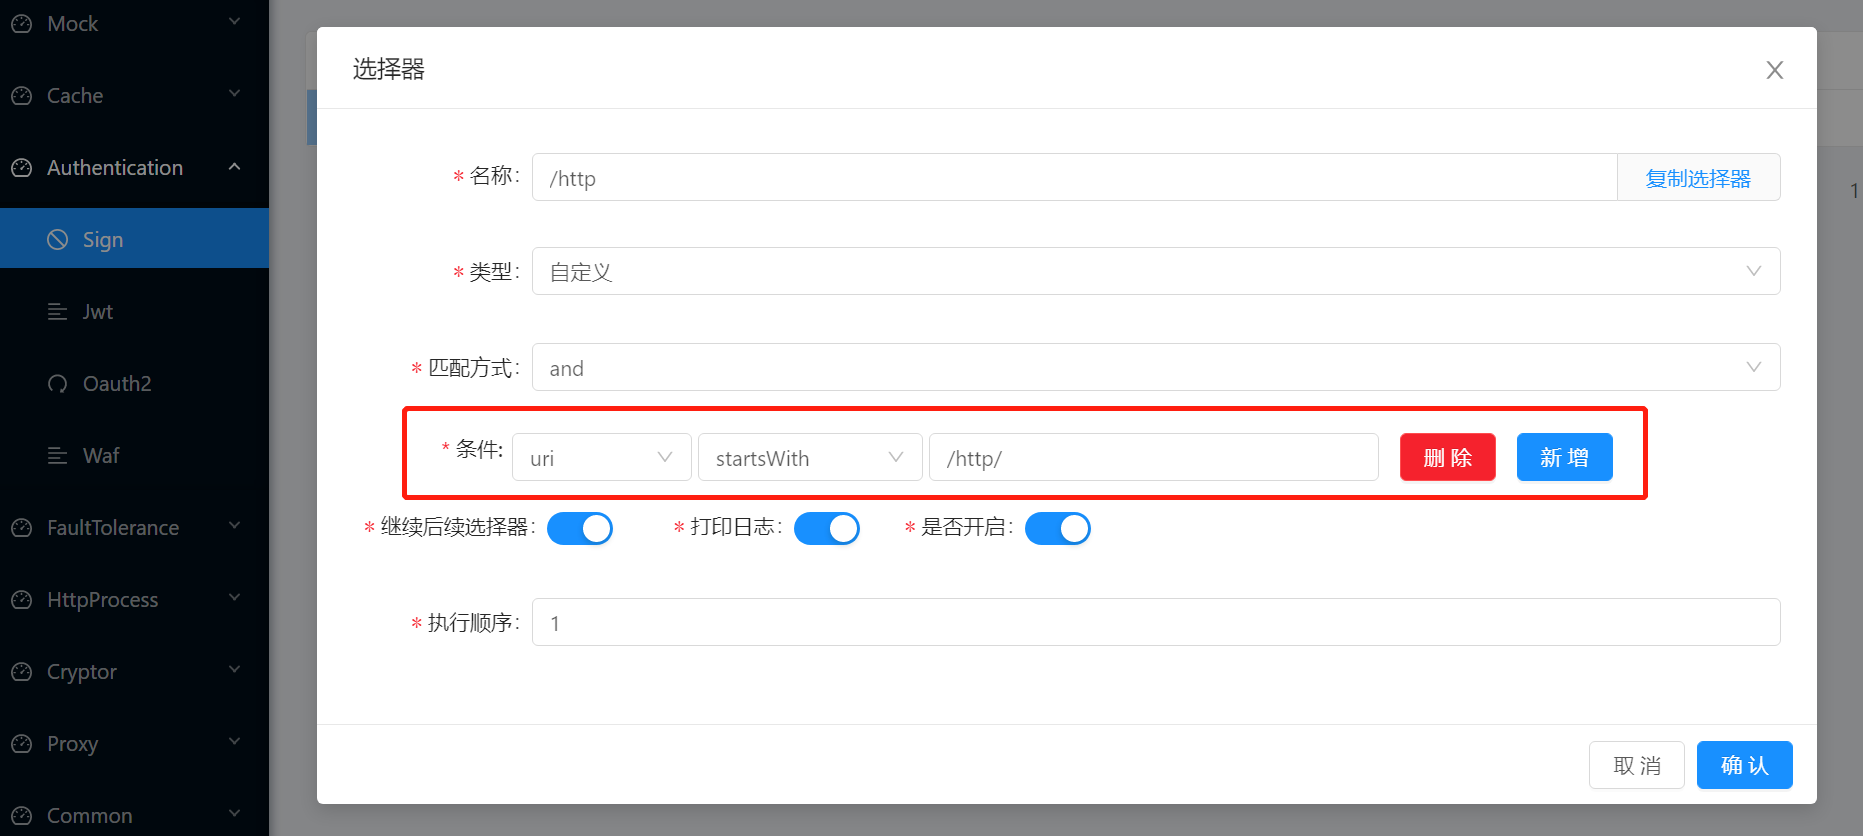1863x836 pixels.
Task: Click the Cryptor dashboard icon
Action: (x=22, y=672)
